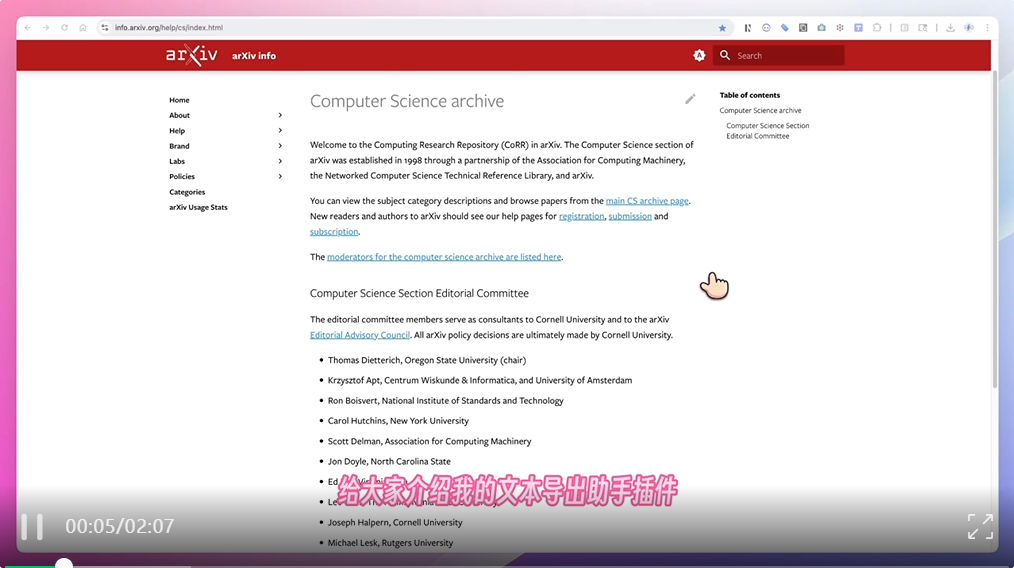Click the Scott Delman list entry
The image size is (1014, 568).
point(429,441)
